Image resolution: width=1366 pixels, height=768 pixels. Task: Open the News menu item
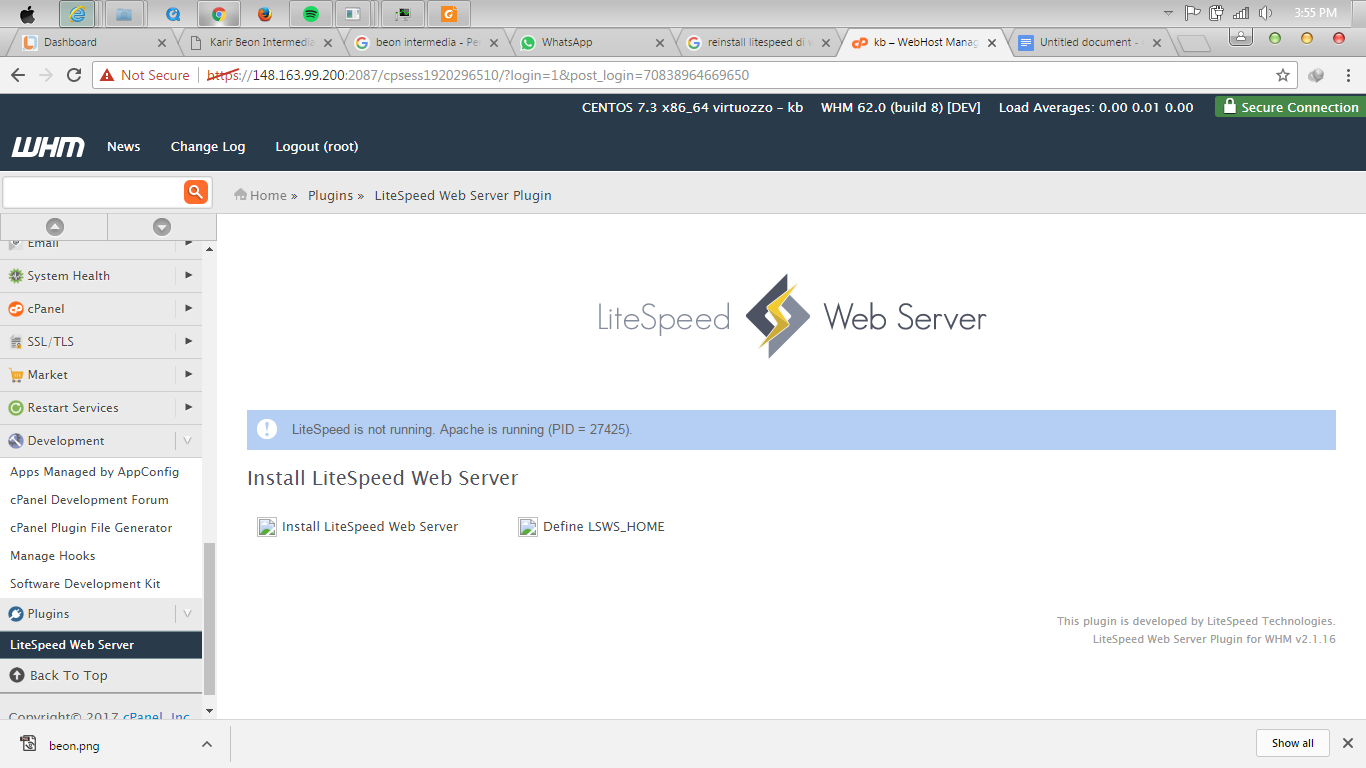[124, 146]
